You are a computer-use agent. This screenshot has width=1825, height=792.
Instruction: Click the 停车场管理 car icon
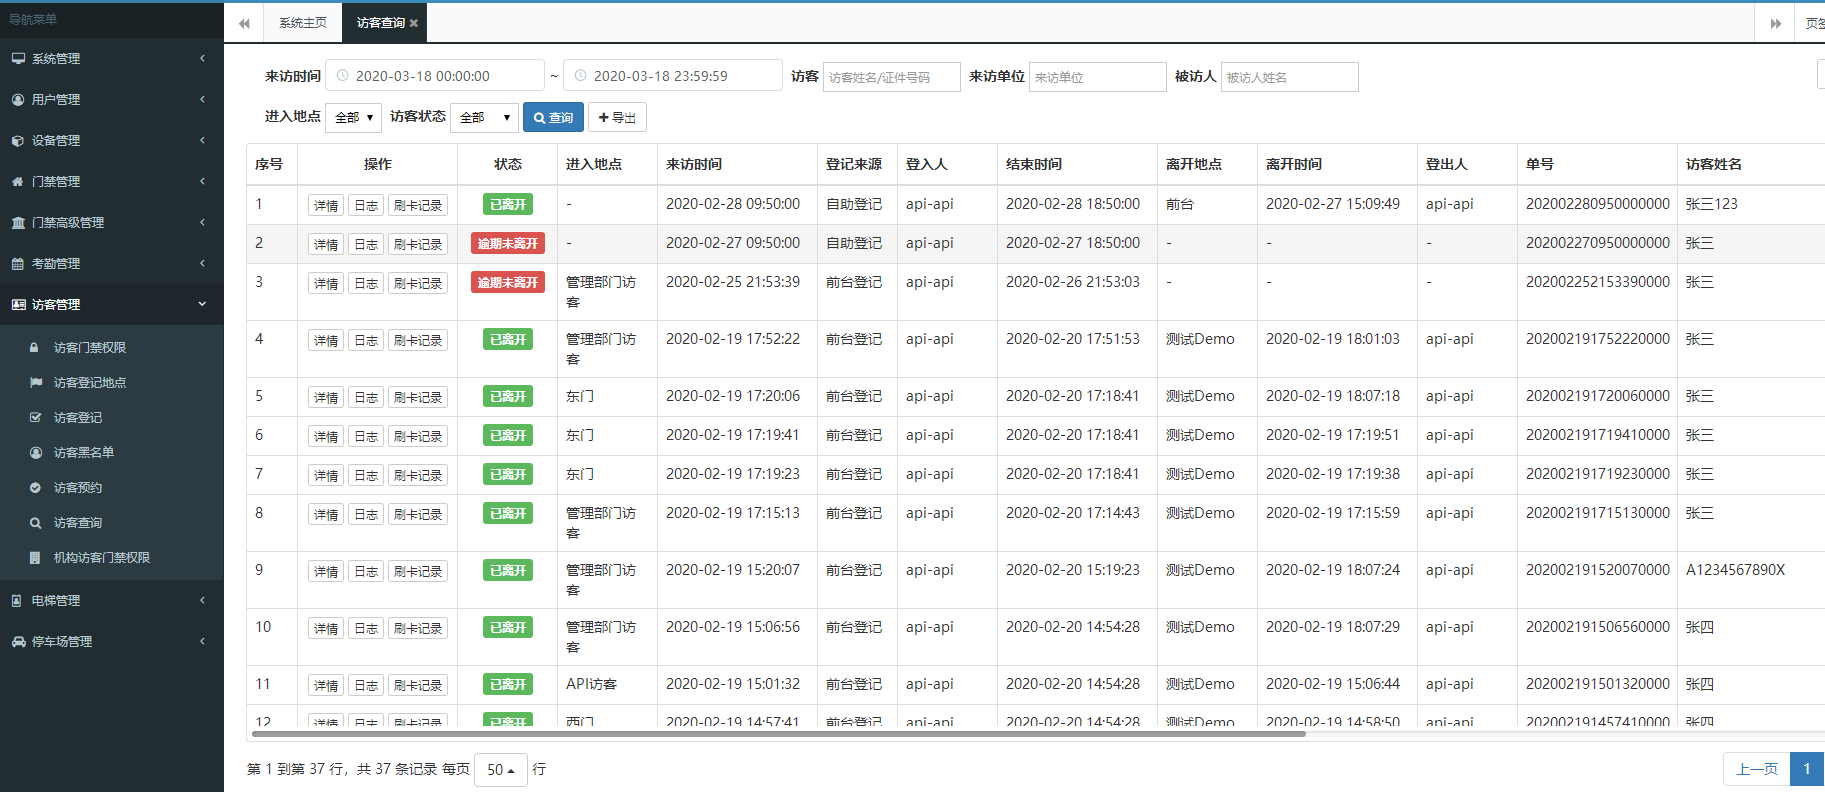(18, 642)
